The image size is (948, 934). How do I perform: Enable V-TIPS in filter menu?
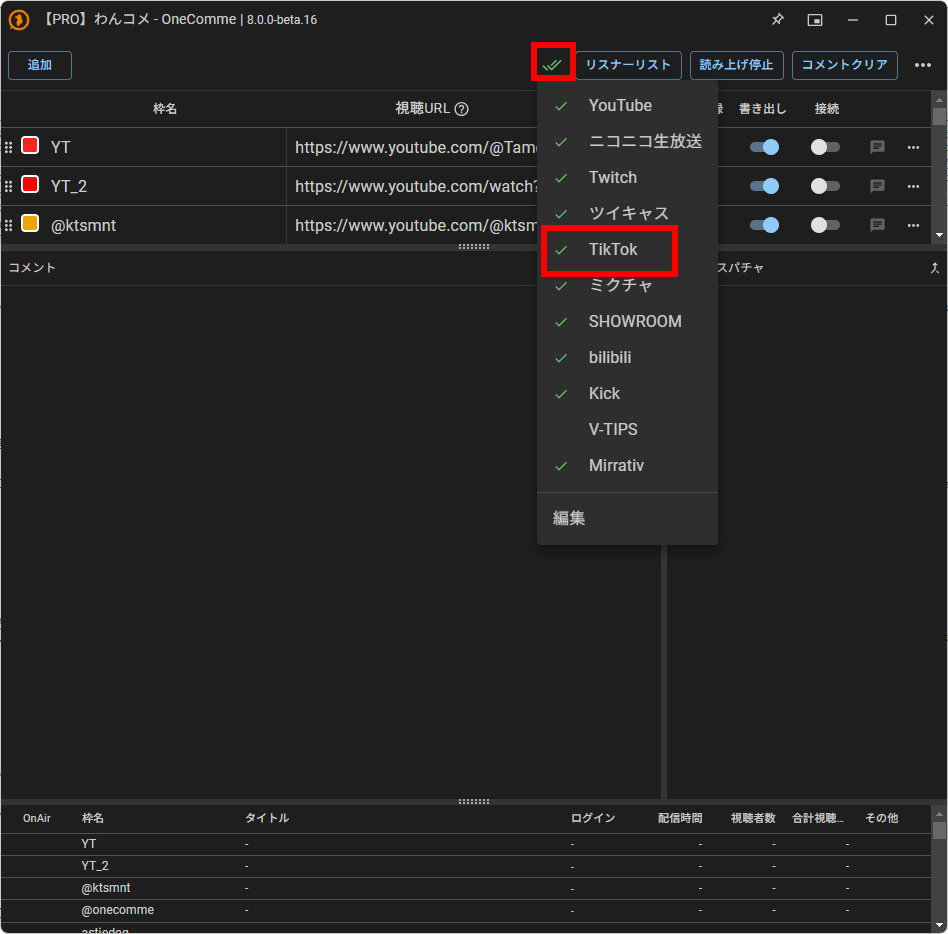click(628, 429)
